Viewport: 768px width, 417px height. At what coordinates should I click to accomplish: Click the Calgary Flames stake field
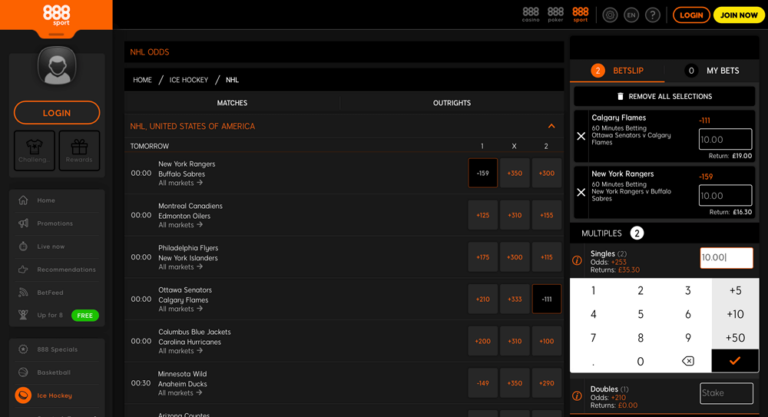(725, 140)
